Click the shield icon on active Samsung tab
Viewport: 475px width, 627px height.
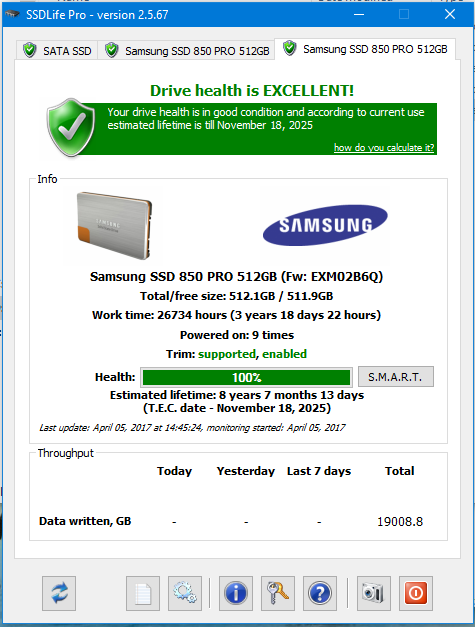tap(289, 48)
